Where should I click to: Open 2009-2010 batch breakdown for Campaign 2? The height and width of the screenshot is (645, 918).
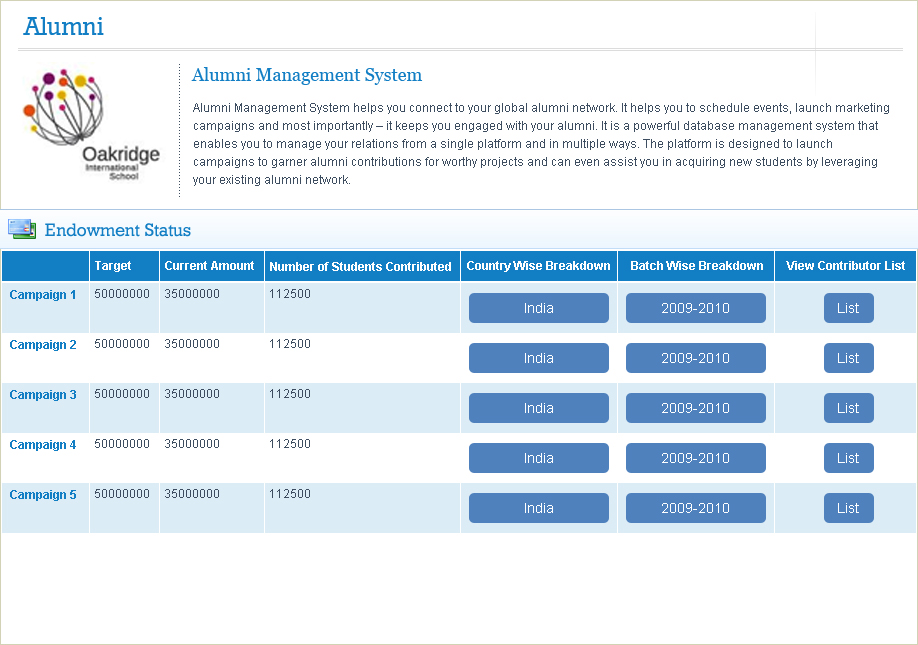click(695, 358)
